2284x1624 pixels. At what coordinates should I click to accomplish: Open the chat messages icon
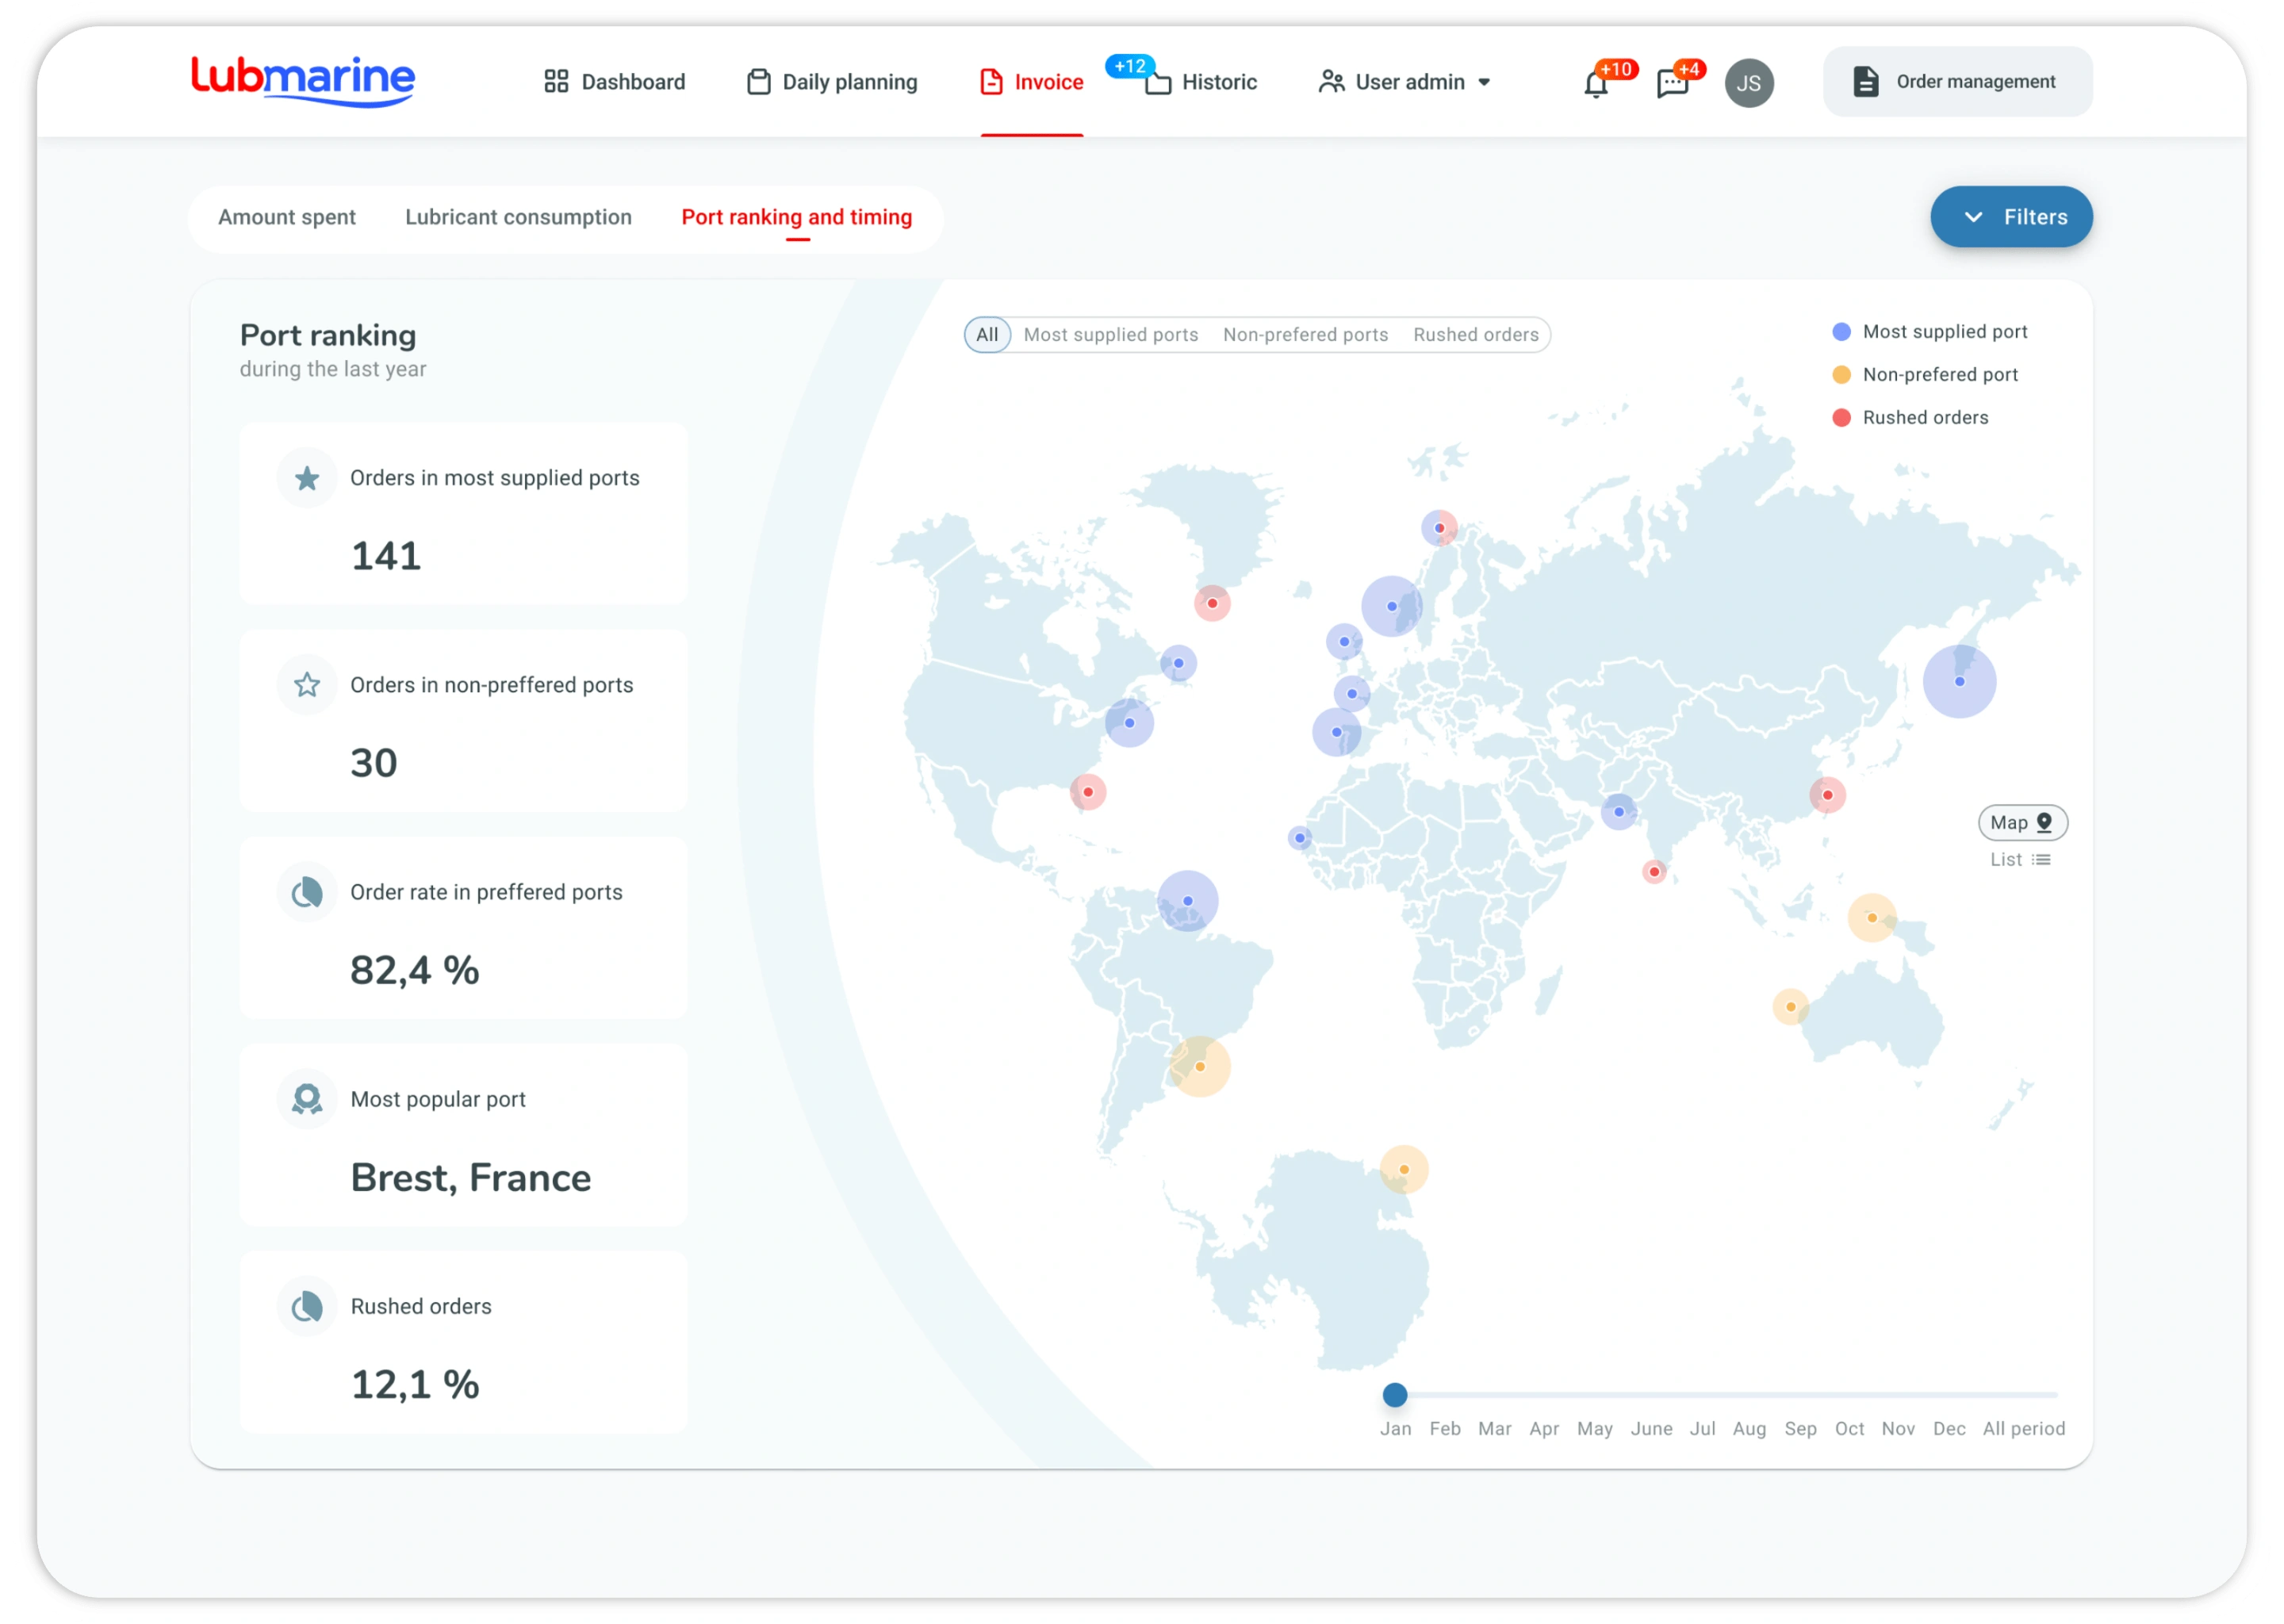(1672, 84)
